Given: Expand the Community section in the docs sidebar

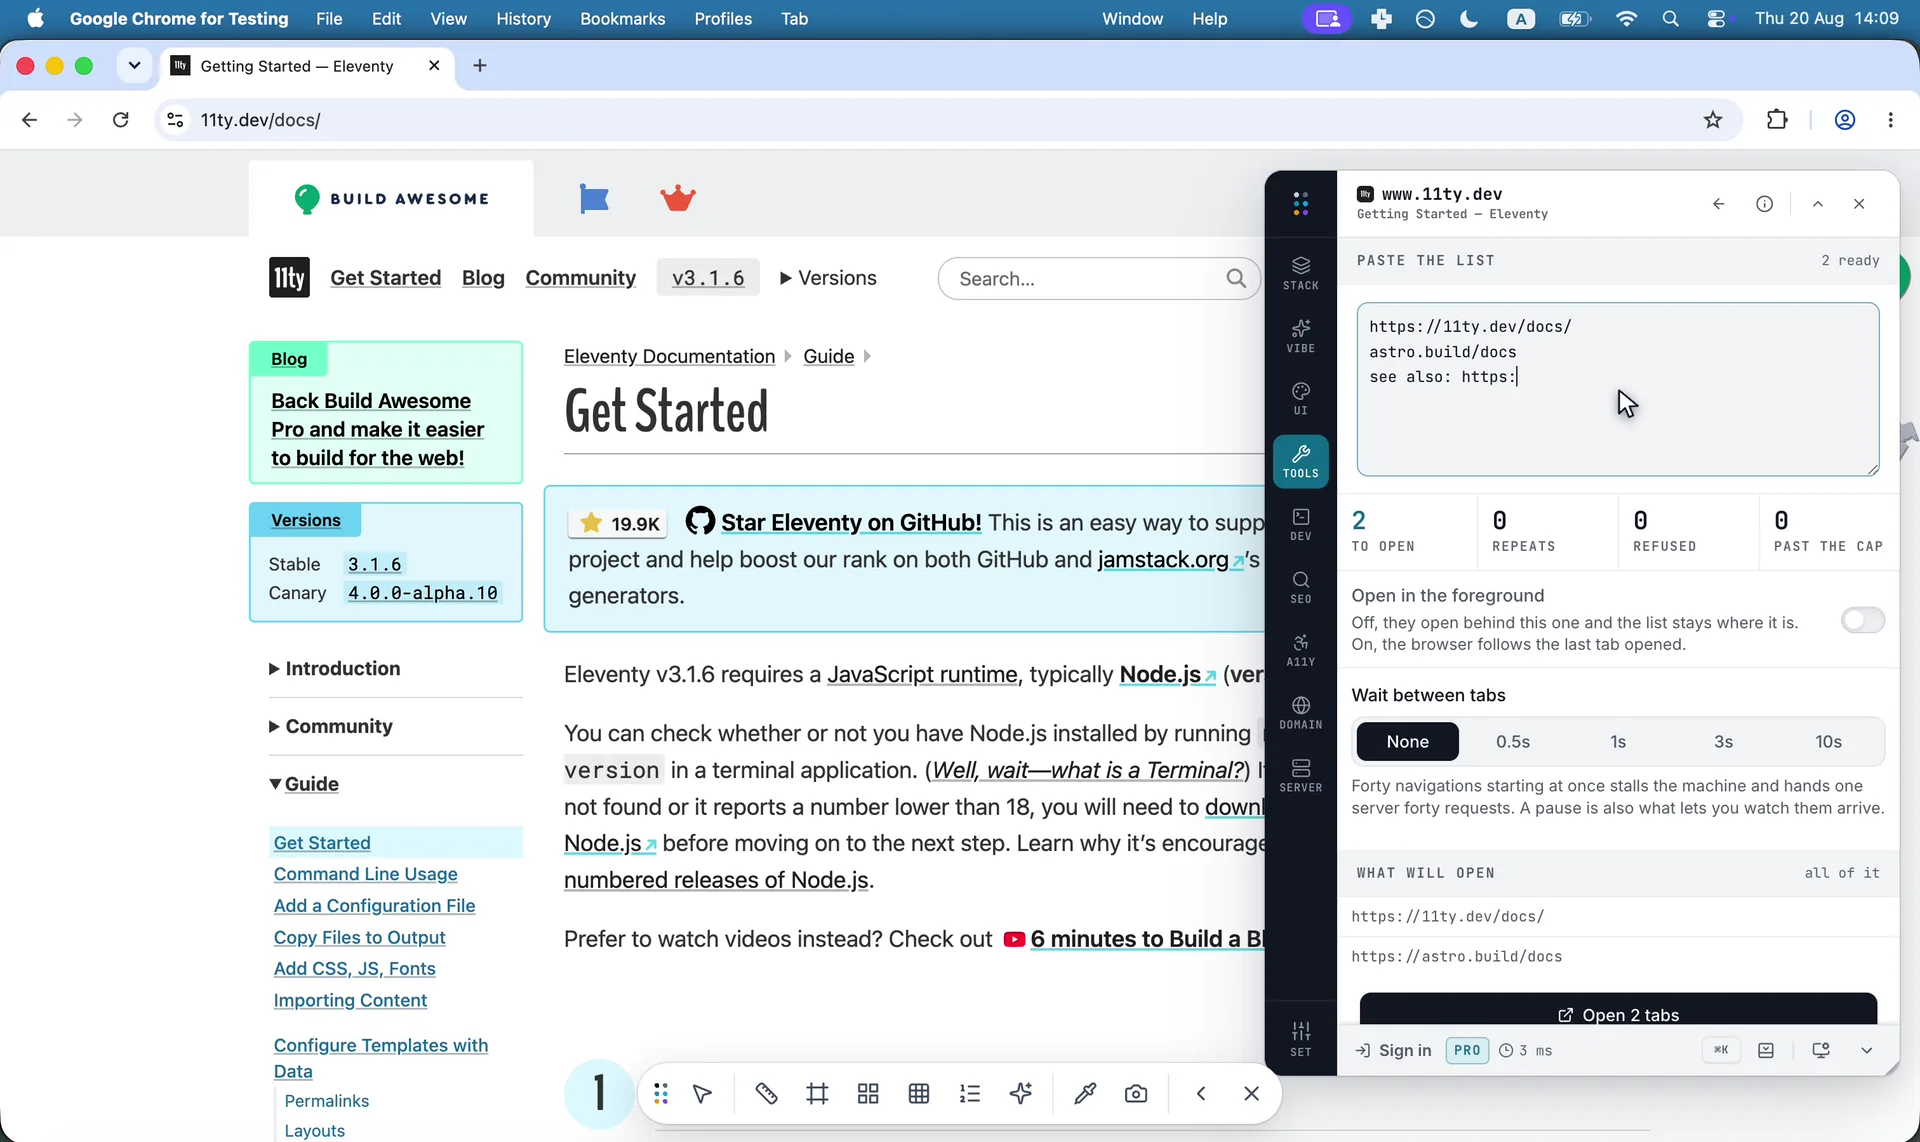Looking at the screenshot, I should (331, 727).
